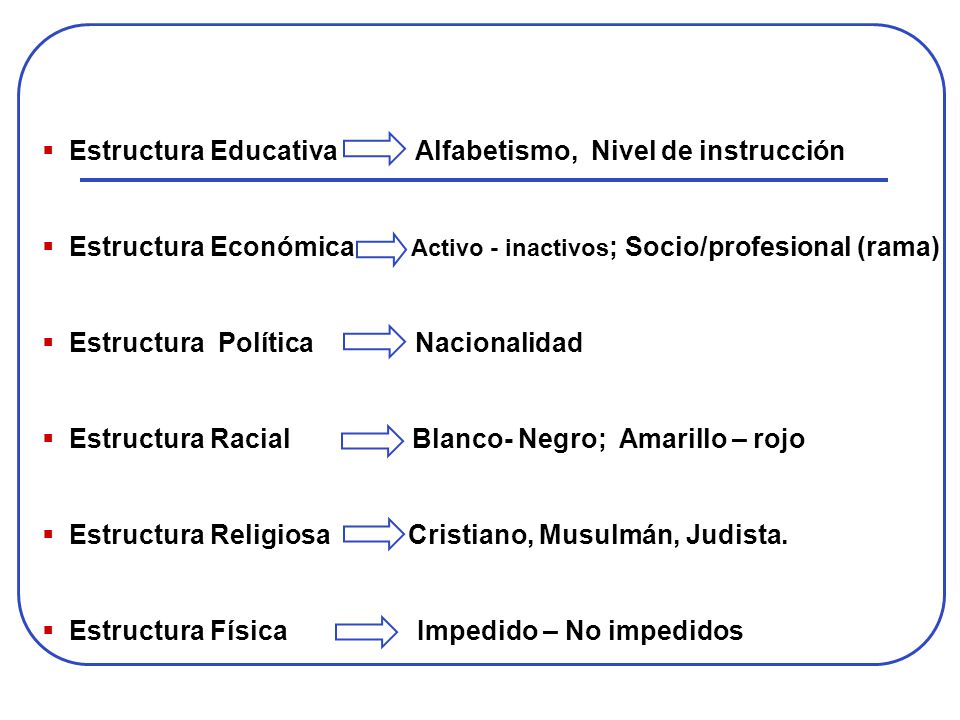The height and width of the screenshot is (720, 960).
Task: Click the arrow after Estructura Religiosa
Action: click(373, 534)
